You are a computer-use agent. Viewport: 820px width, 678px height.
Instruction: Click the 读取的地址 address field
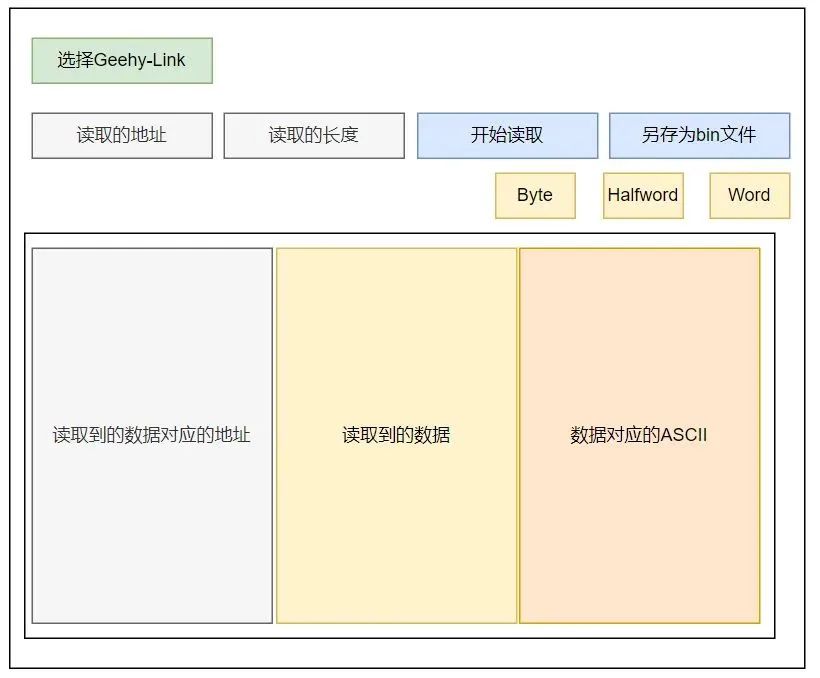click(x=122, y=135)
